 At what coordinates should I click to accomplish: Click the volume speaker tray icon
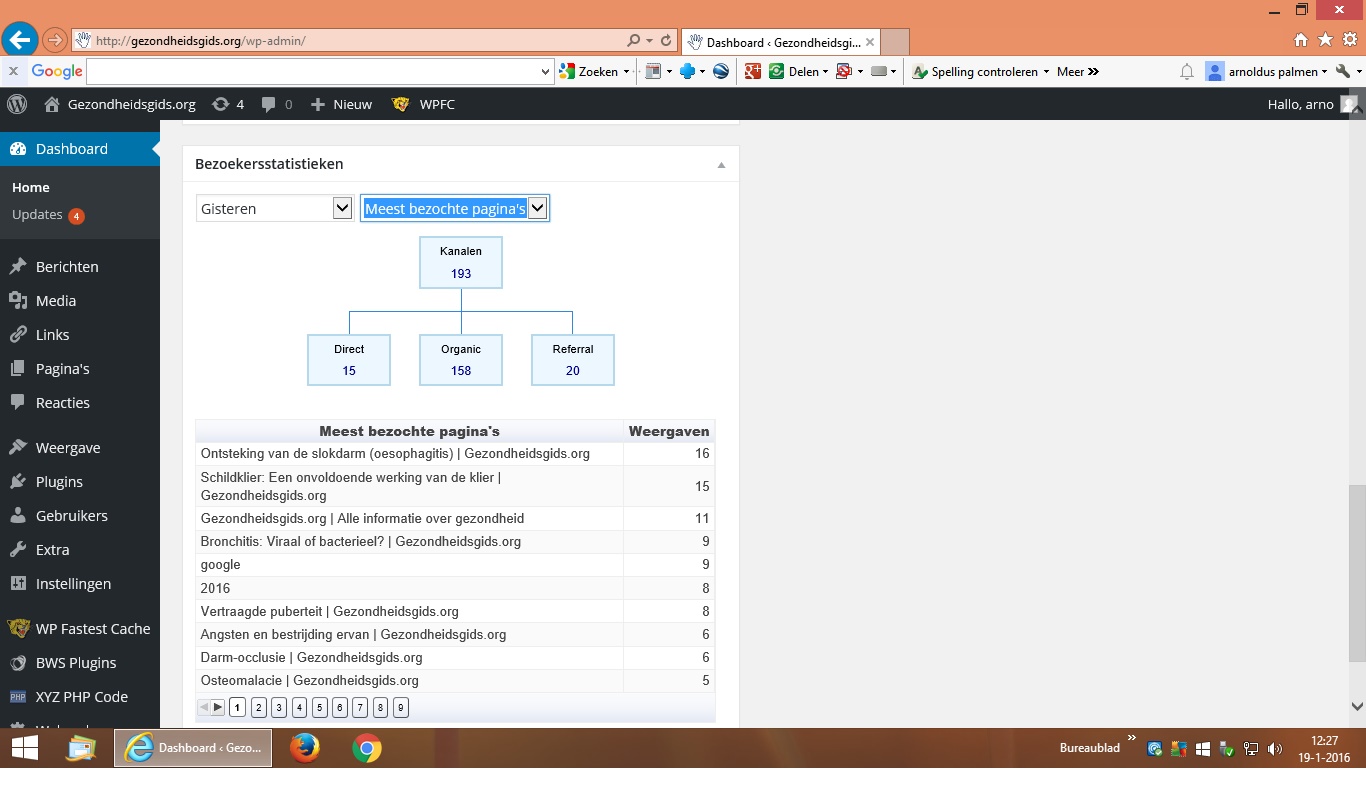pos(1275,748)
